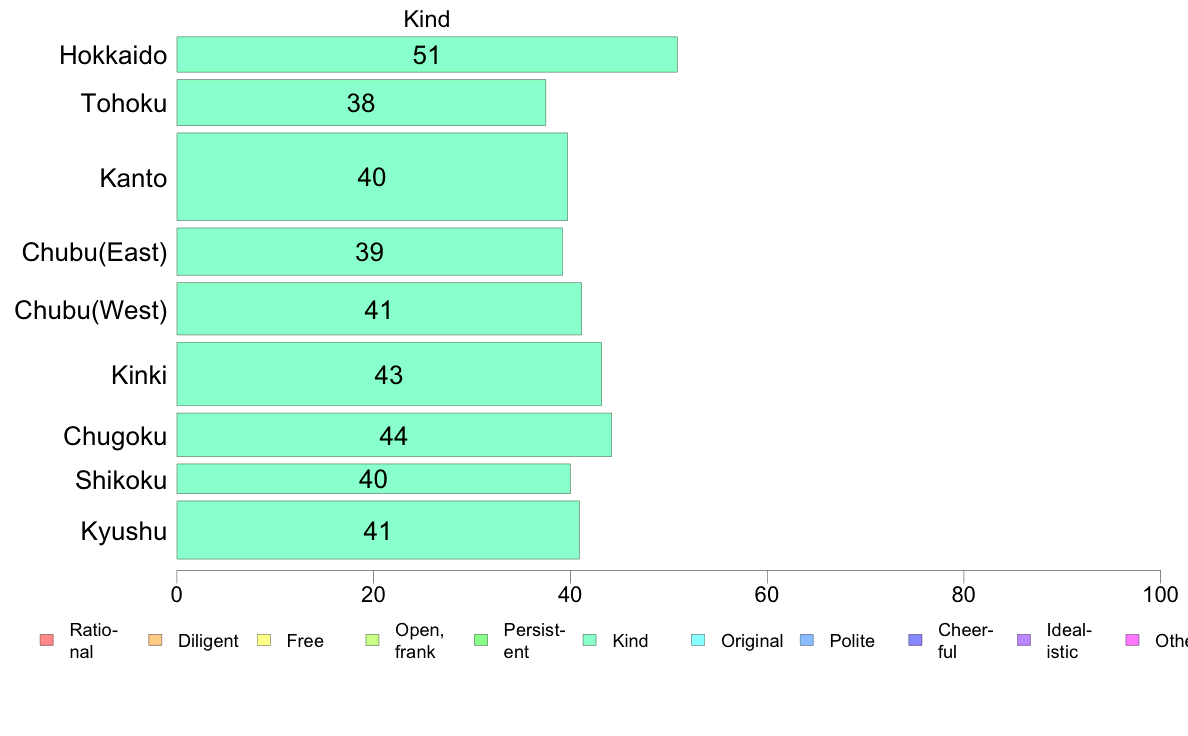Select the Original legend cyan swatch
This screenshot has height=736, width=1188.
pos(699,640)
